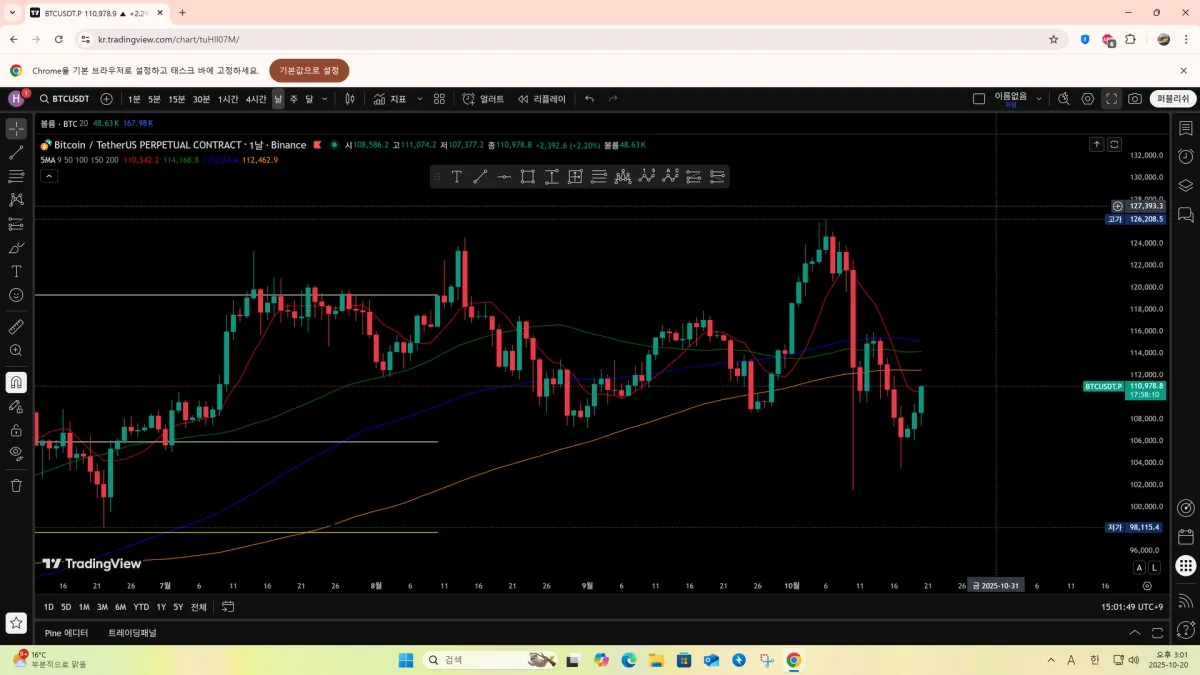The width and height of the screenshot is (1200, 675).
Task: Click the Chrome icon in taskbar
Action: pos(793,660)
